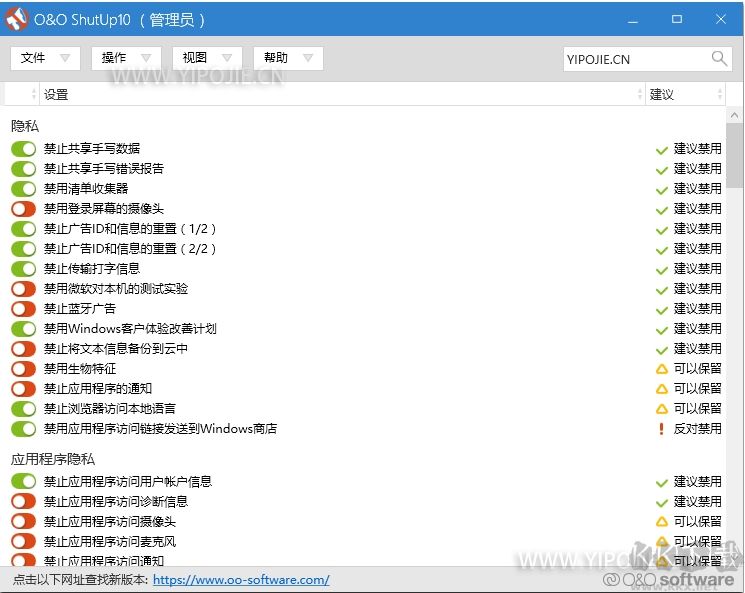This screenshot has height=593, width=745.
Task: Click the search magnifier icon
Action: tap(719, 59)
